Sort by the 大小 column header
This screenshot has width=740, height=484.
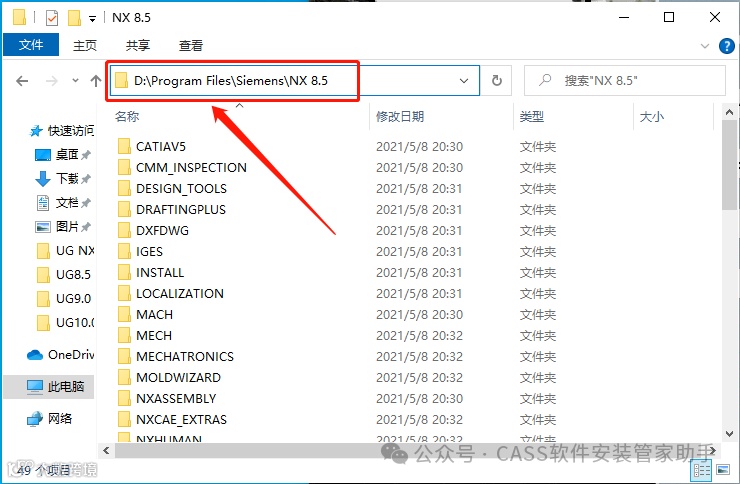(652, 116)
